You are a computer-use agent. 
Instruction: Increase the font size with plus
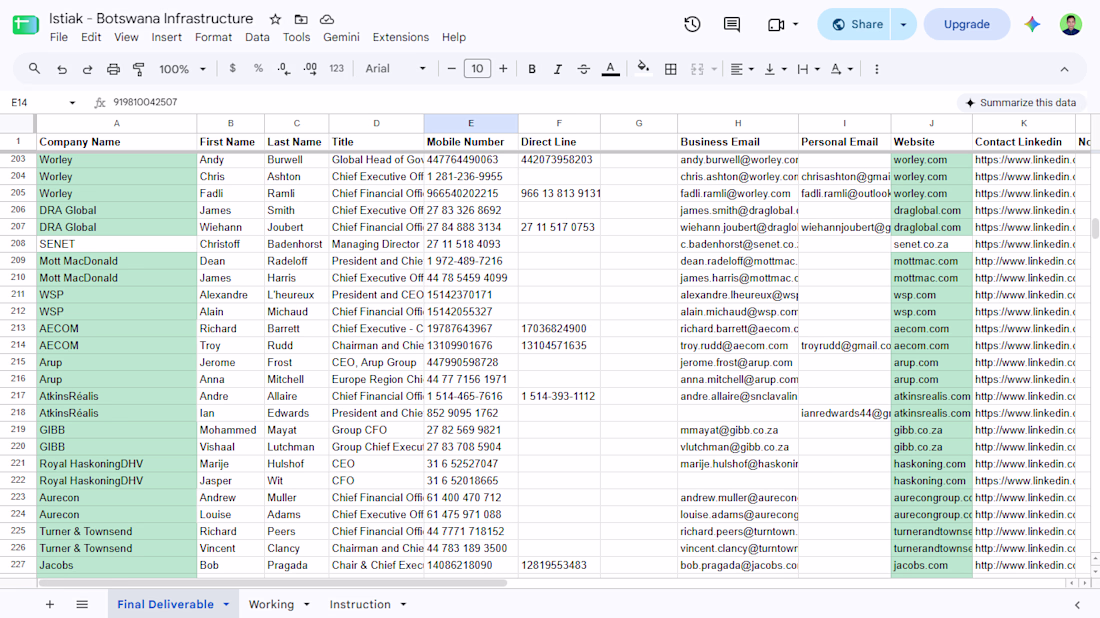click(503, 69)
